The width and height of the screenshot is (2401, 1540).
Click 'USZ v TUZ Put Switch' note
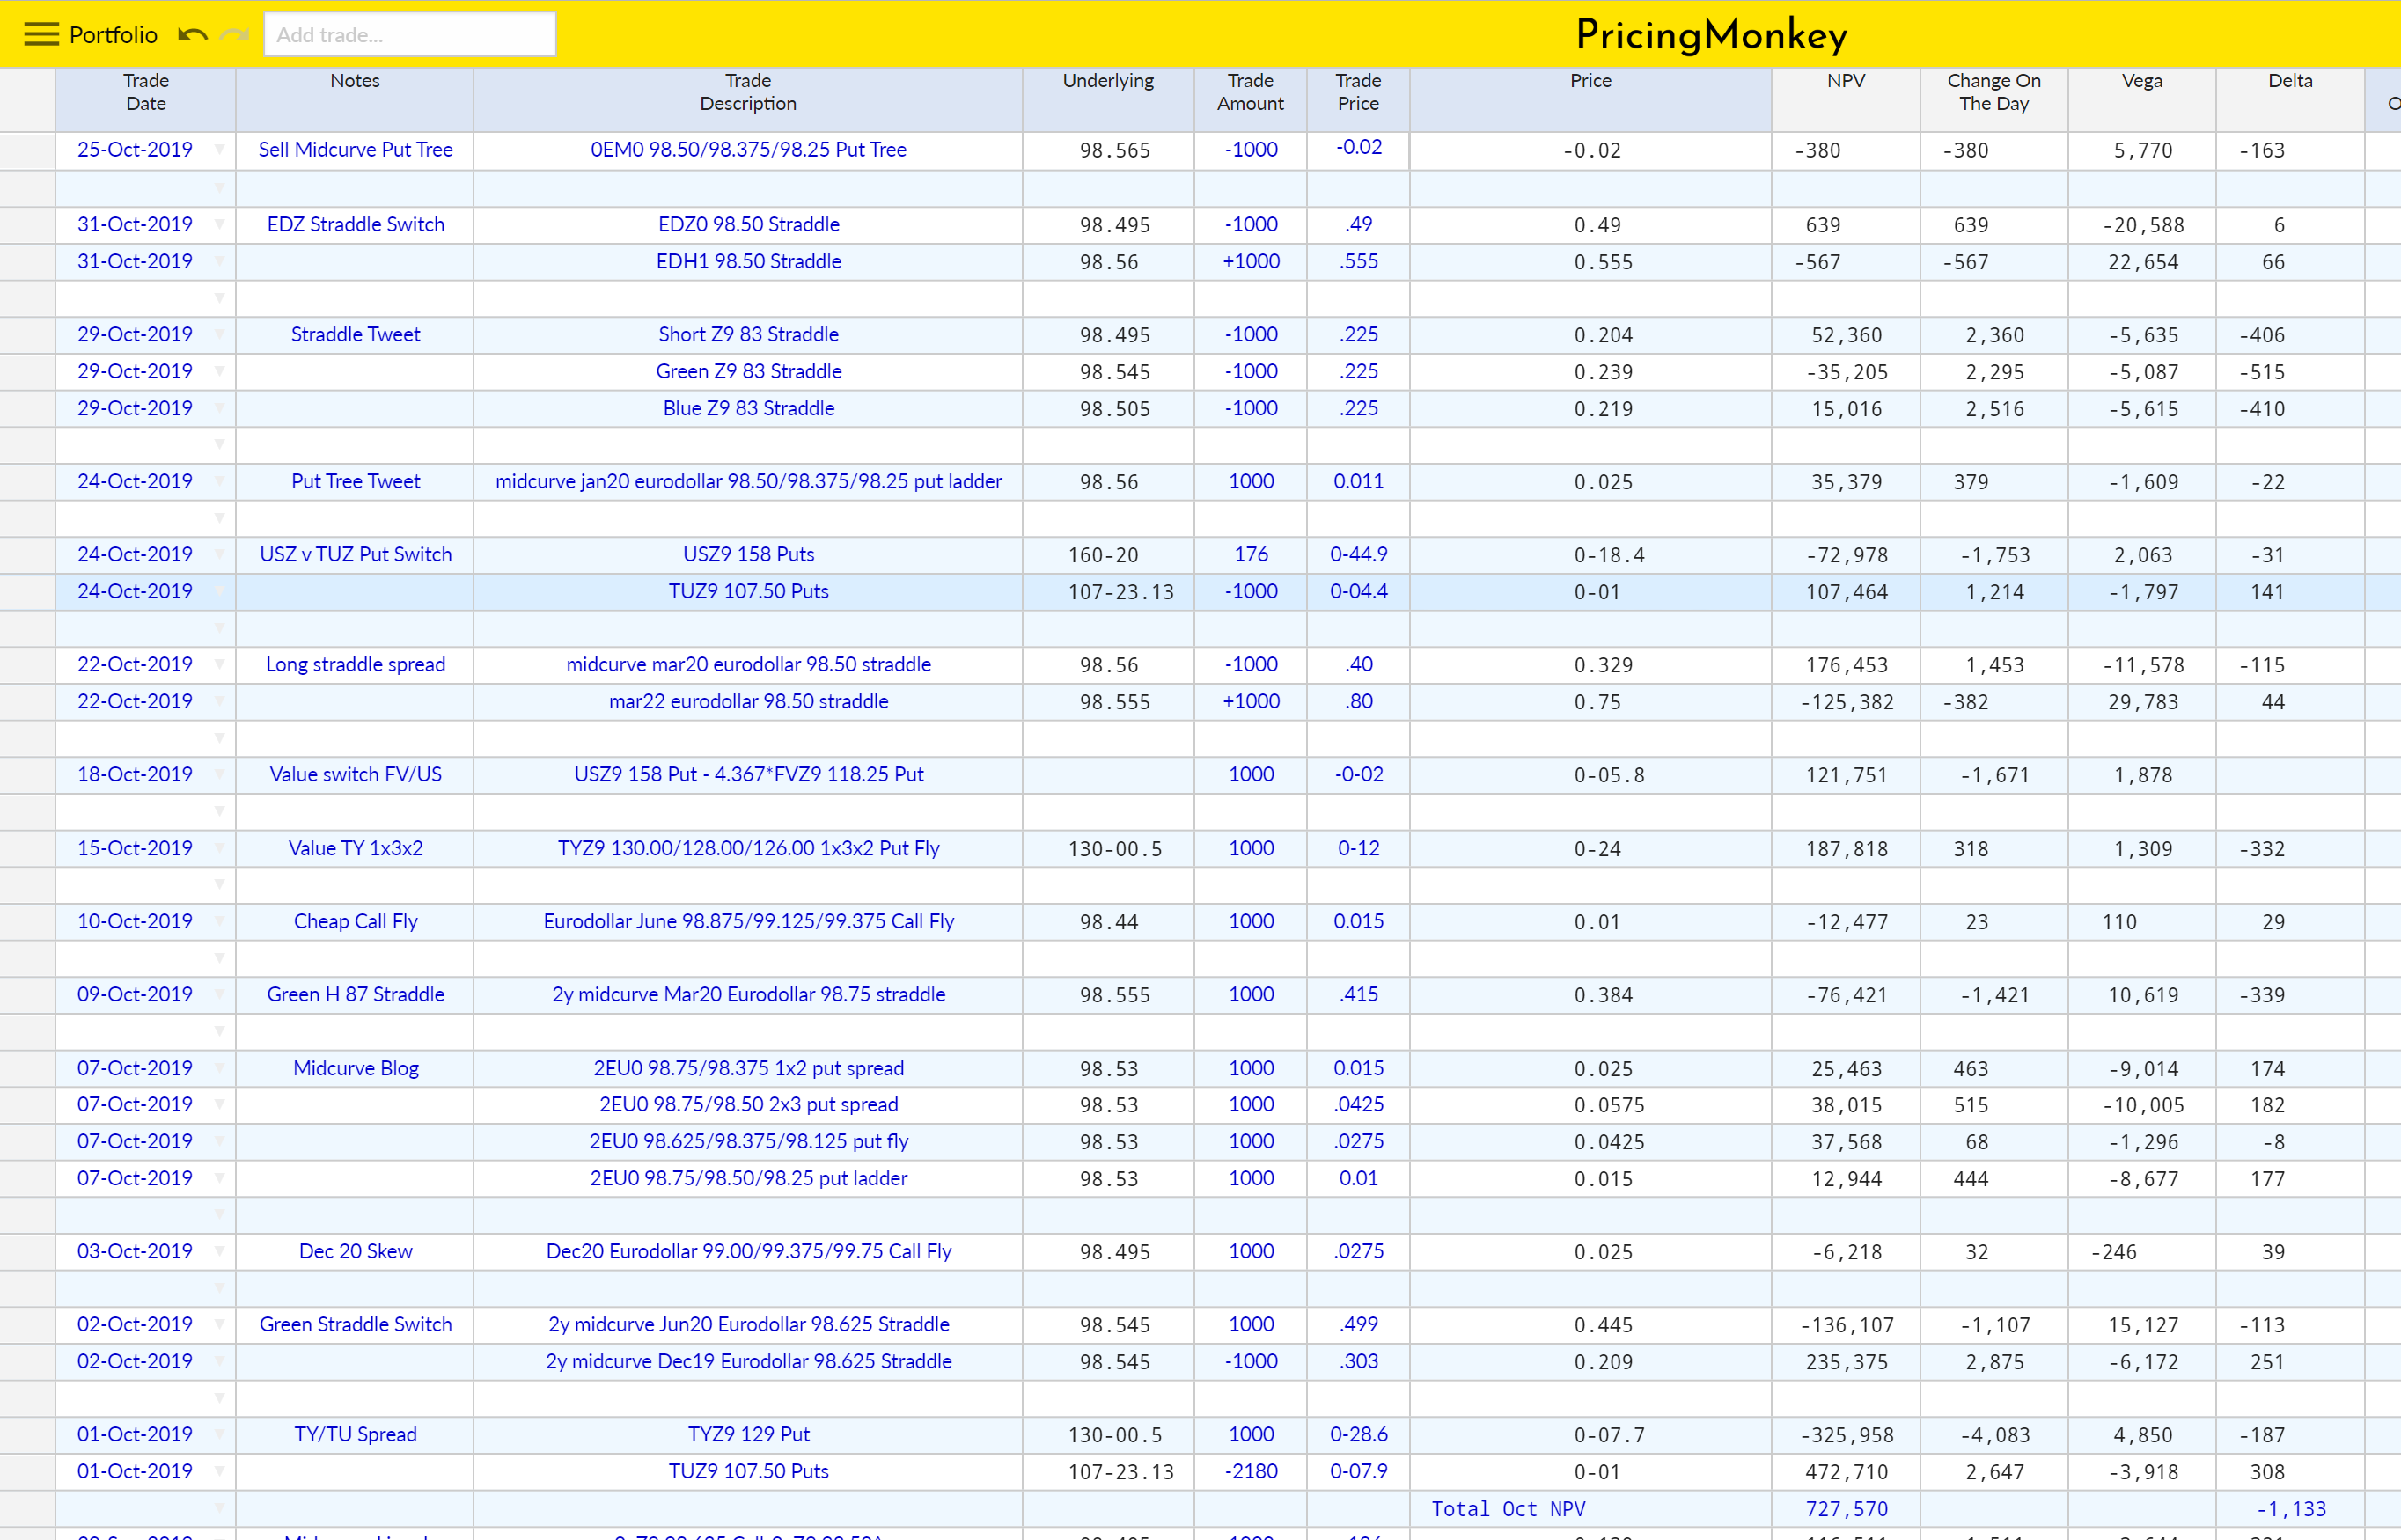[355, 555]
